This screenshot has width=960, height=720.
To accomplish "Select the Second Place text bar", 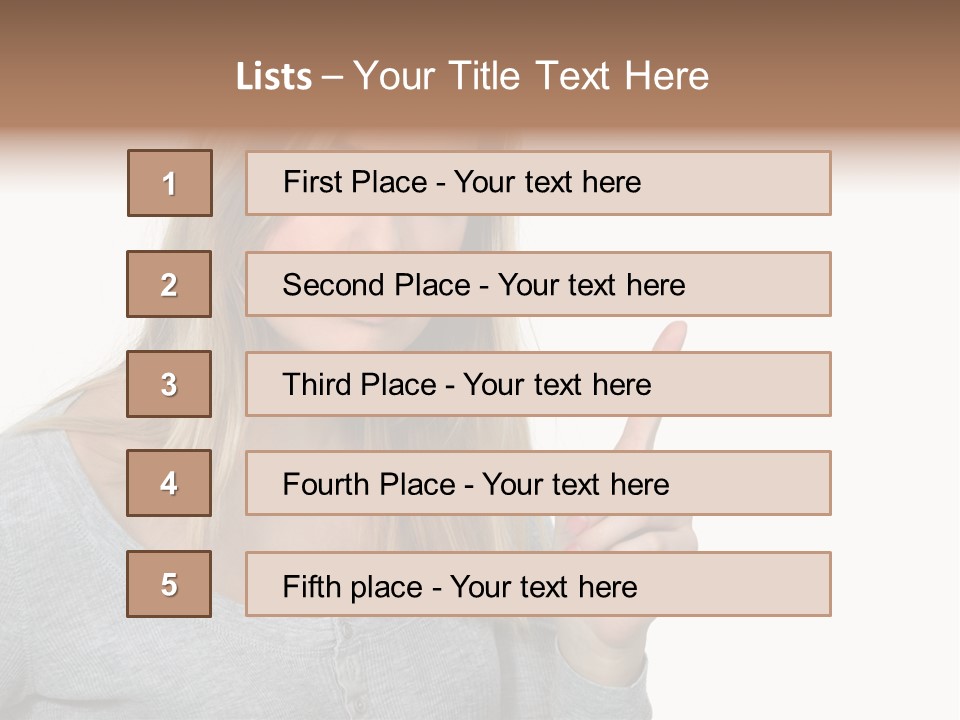I will [538, 284].
